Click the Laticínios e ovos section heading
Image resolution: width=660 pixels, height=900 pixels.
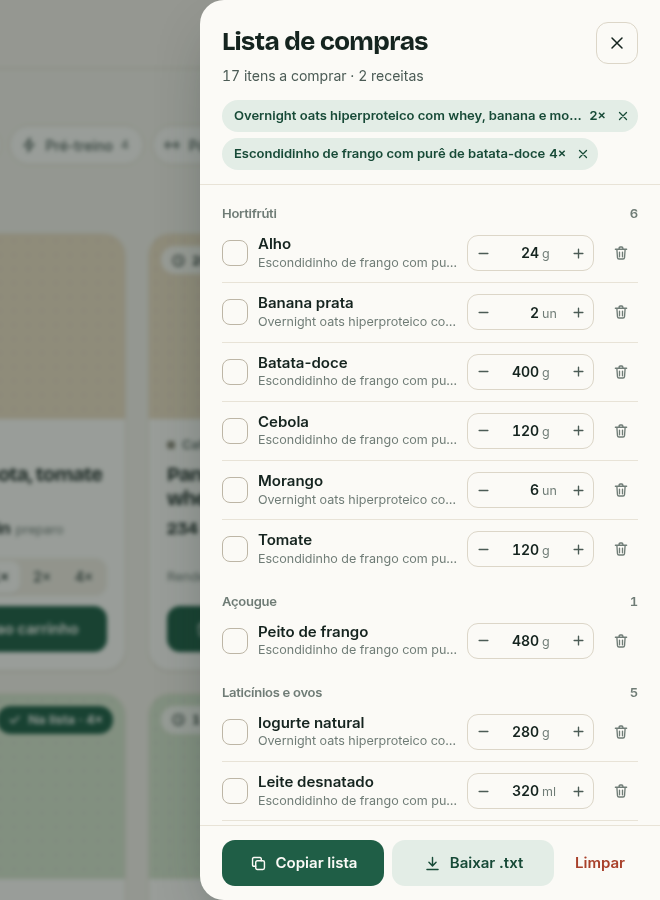[x=272, y=693]
